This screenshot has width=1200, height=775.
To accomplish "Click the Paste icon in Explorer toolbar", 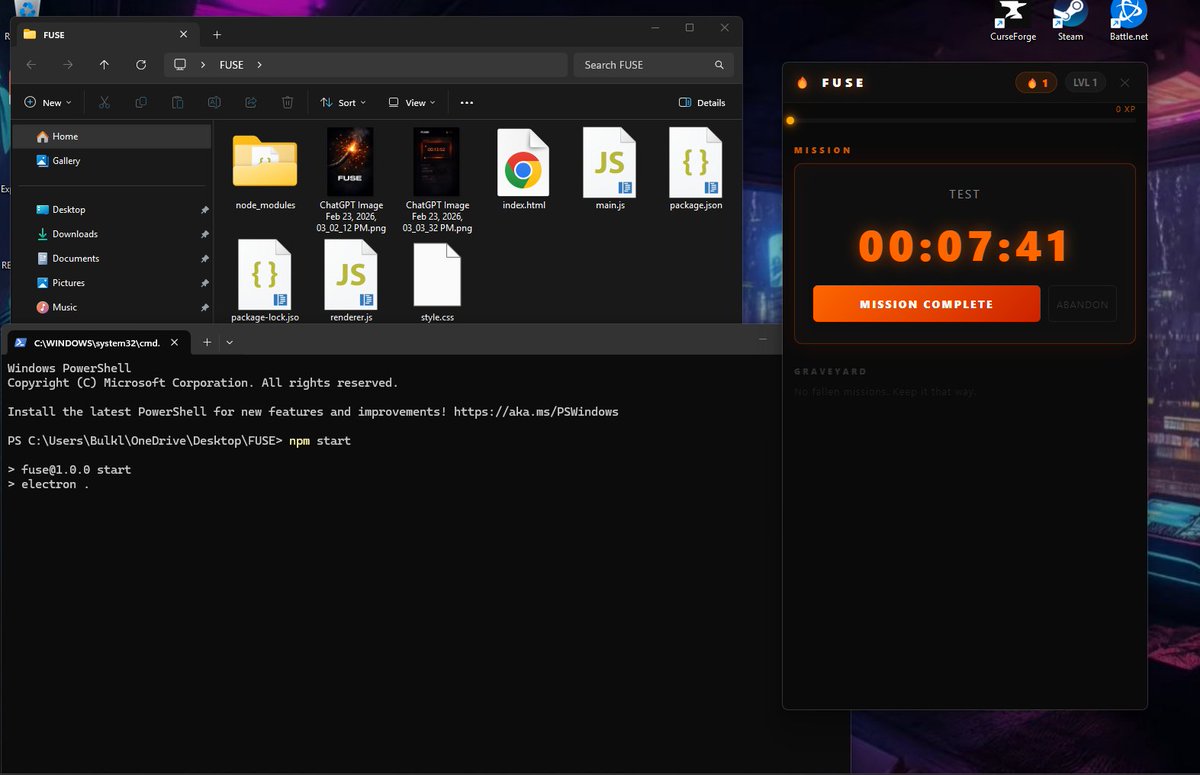I will [x=177, y=102].
